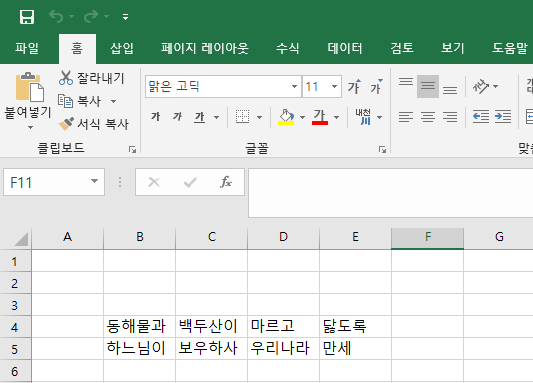This screenshot has width=533, height=383.
Task: Click 서식 복사 format painter
Action: click(93, 124)
